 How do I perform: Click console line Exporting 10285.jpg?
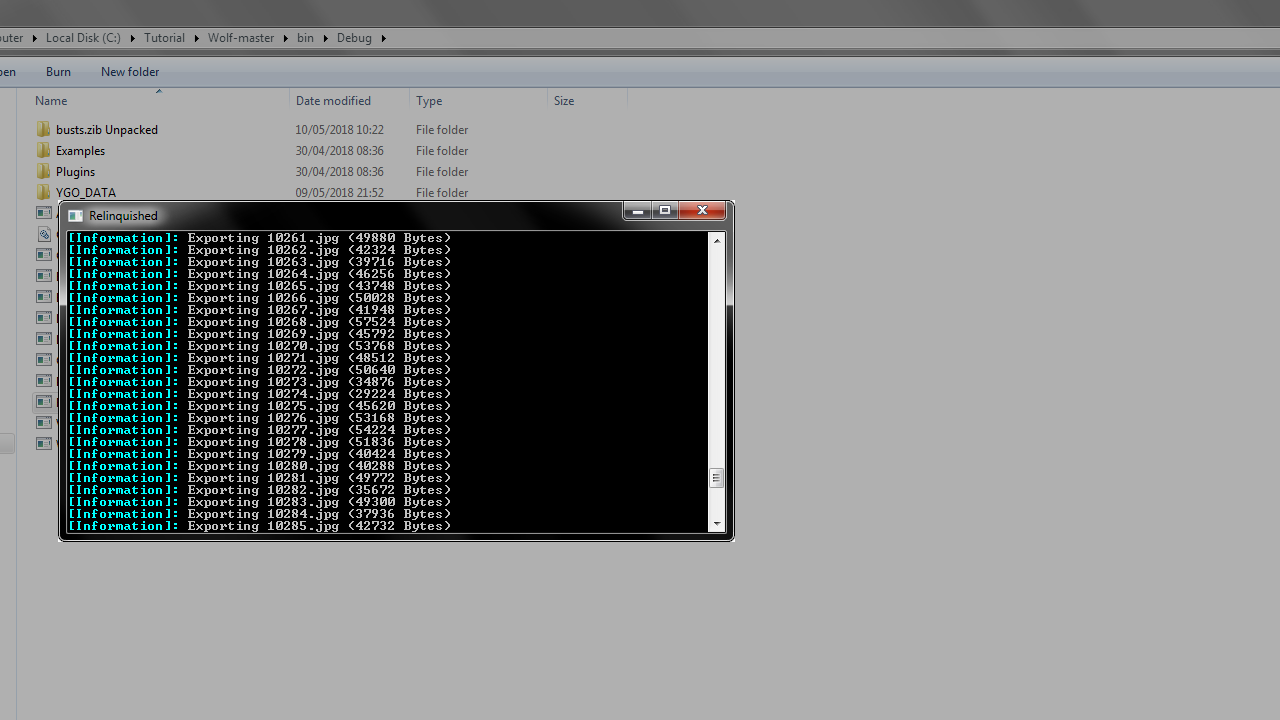point(260,526)
